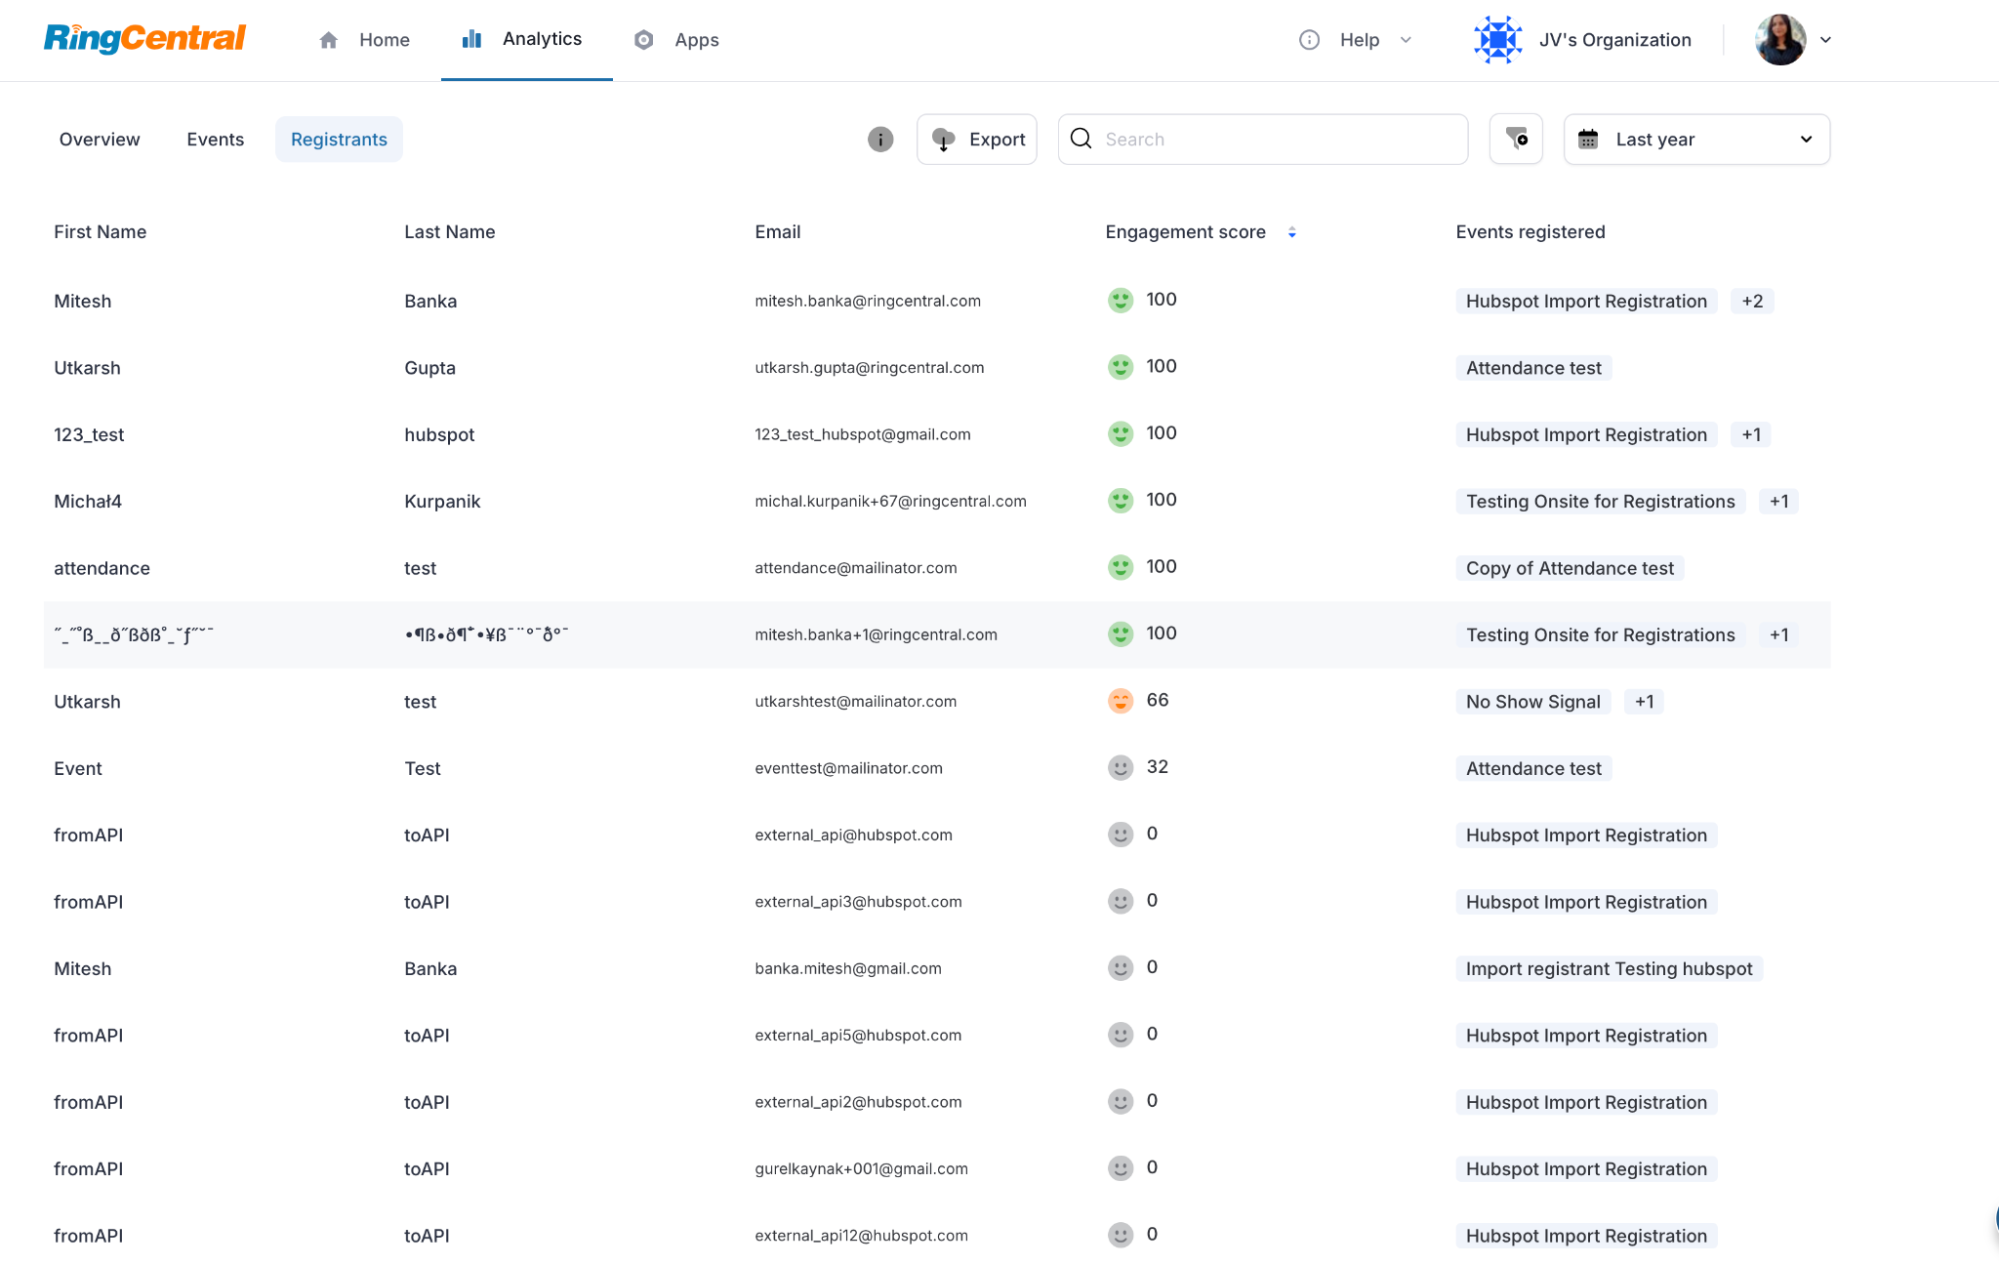The image size is (1999, 1280).
Task: Click JV's Organization snowflake logo
Action: click(x=1497, y=40)
